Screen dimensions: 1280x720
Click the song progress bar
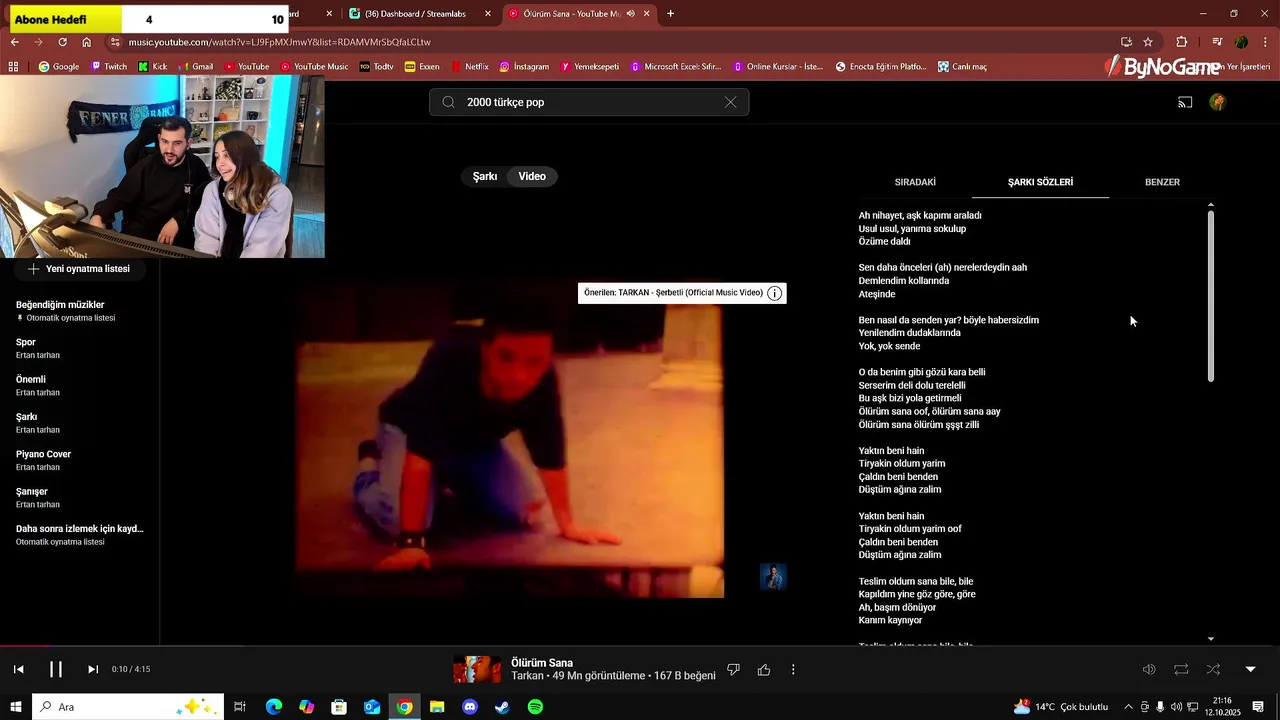[x=640, y=646]
